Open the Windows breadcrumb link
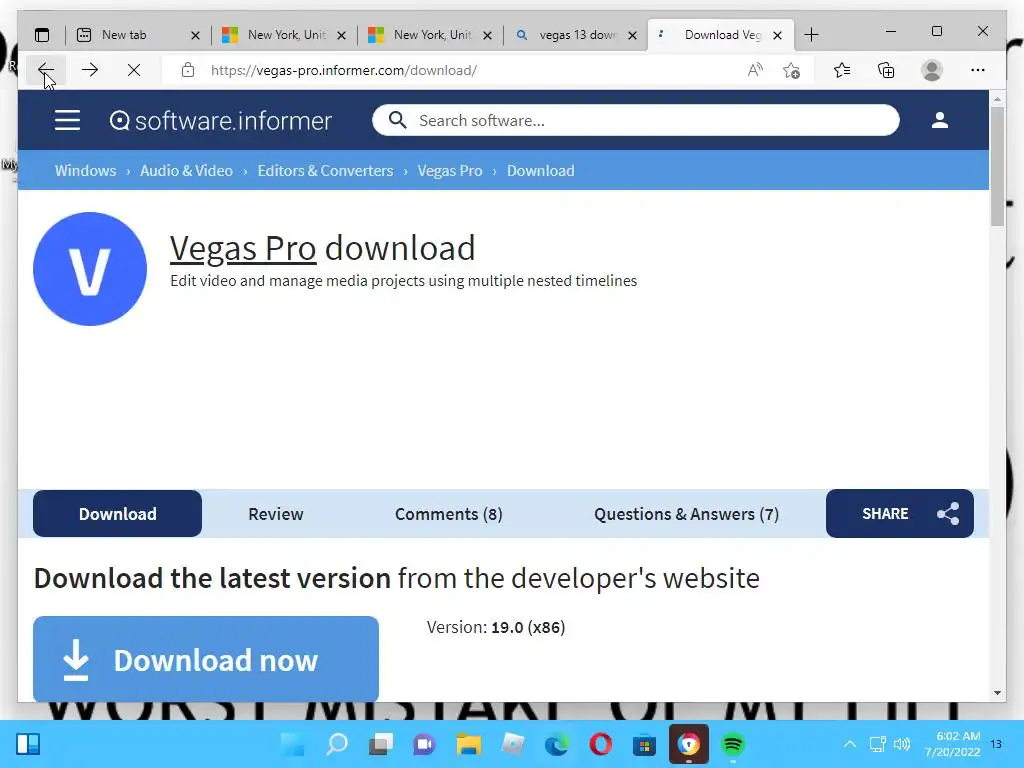Image resolution: width=1024 pixels, height=768 pixels. click(x=86, y=170)
